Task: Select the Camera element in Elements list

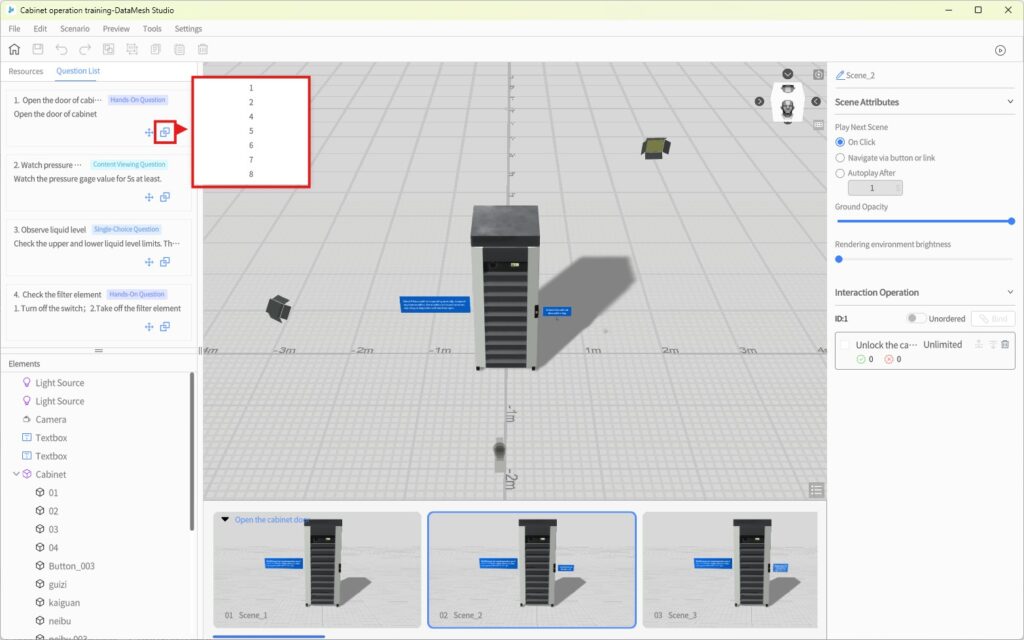Action: click(51, 419)
